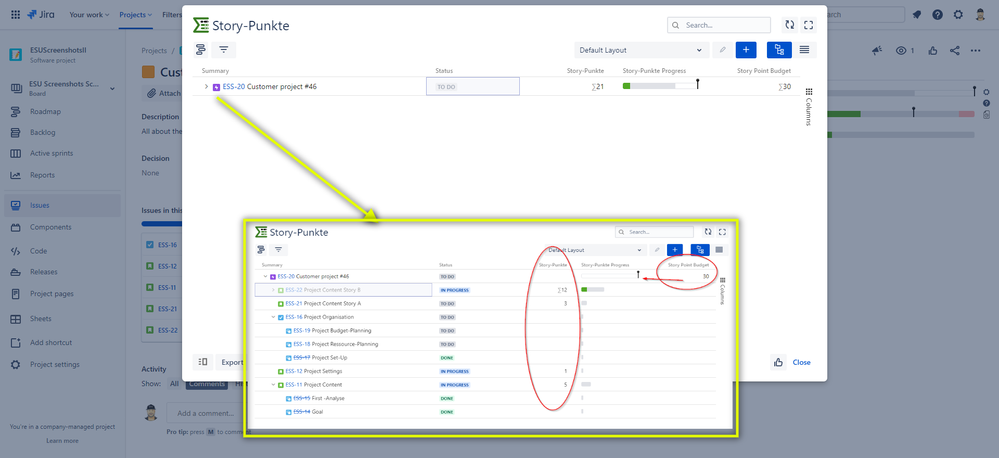
Task: Collapse the inset ESS-11 Project Content chevron
Action: click(273, 384)
